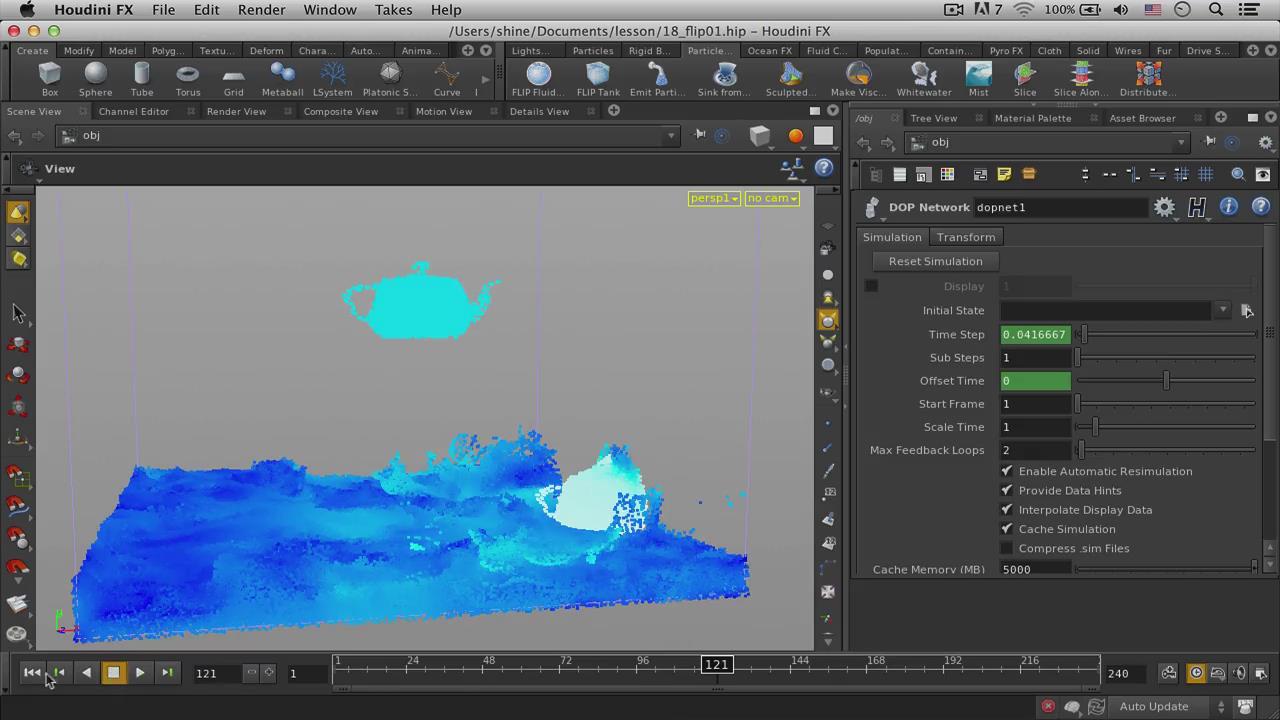Screen dimensions: 1280x720
Task: Open the Render menu
Action: [261, 9]
